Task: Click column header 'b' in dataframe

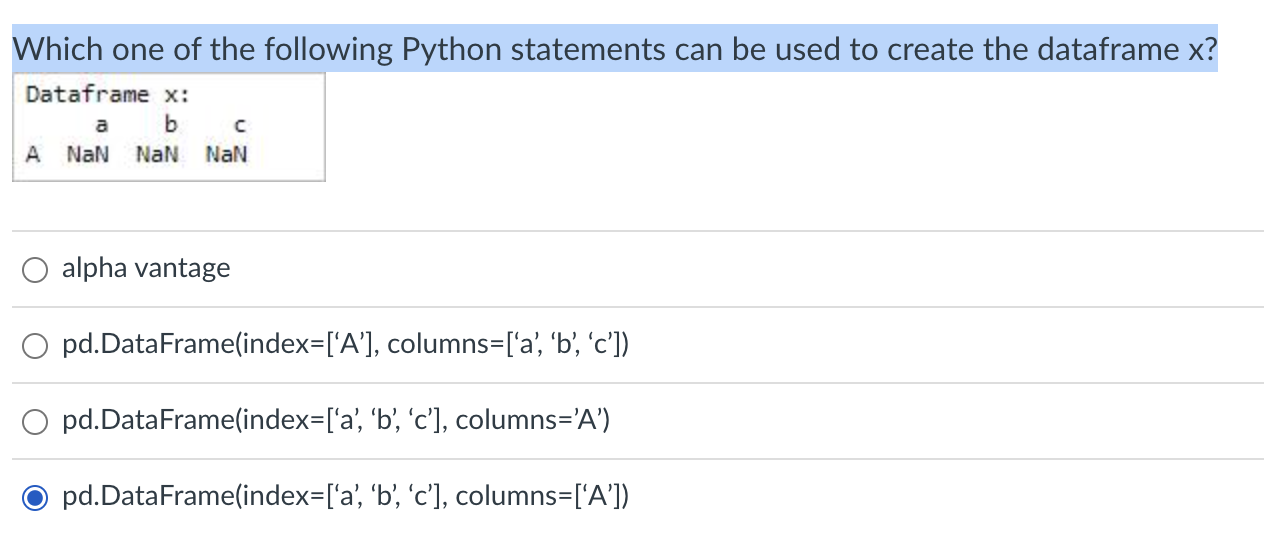Action: [x=170, y=125]
